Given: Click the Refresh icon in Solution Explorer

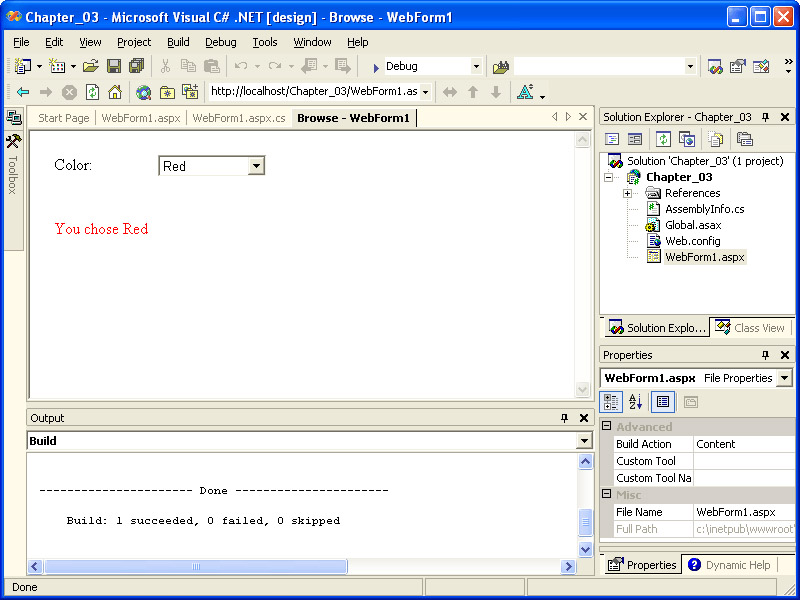Looking at the screenshot, I should coord(663,139).
